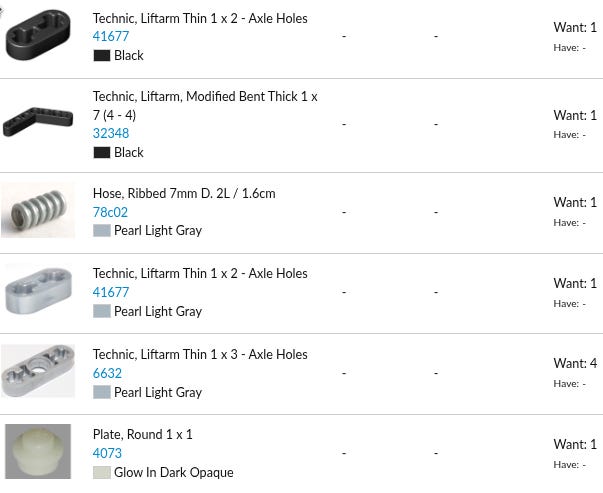
Task: Open the Liftarm Thin 1 x 3 image
Action: coord(38,371)
